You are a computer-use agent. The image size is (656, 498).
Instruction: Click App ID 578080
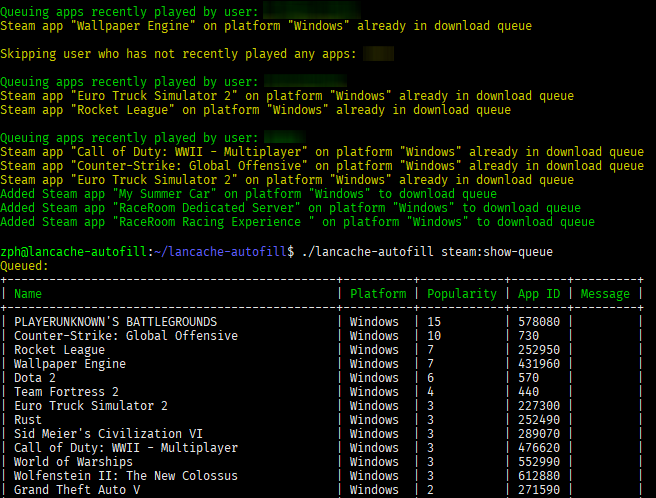tap(539, 322)
